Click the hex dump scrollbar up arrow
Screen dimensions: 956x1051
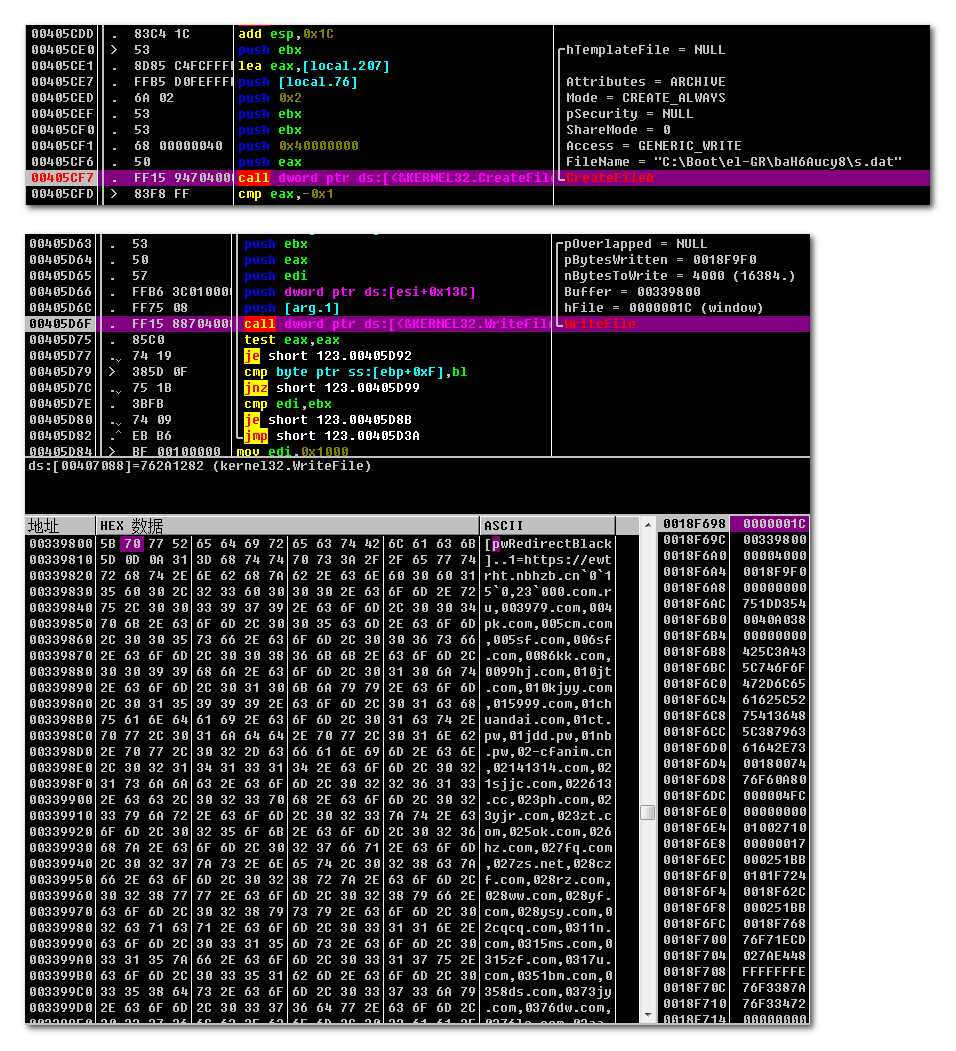click(x=648, y=525)
